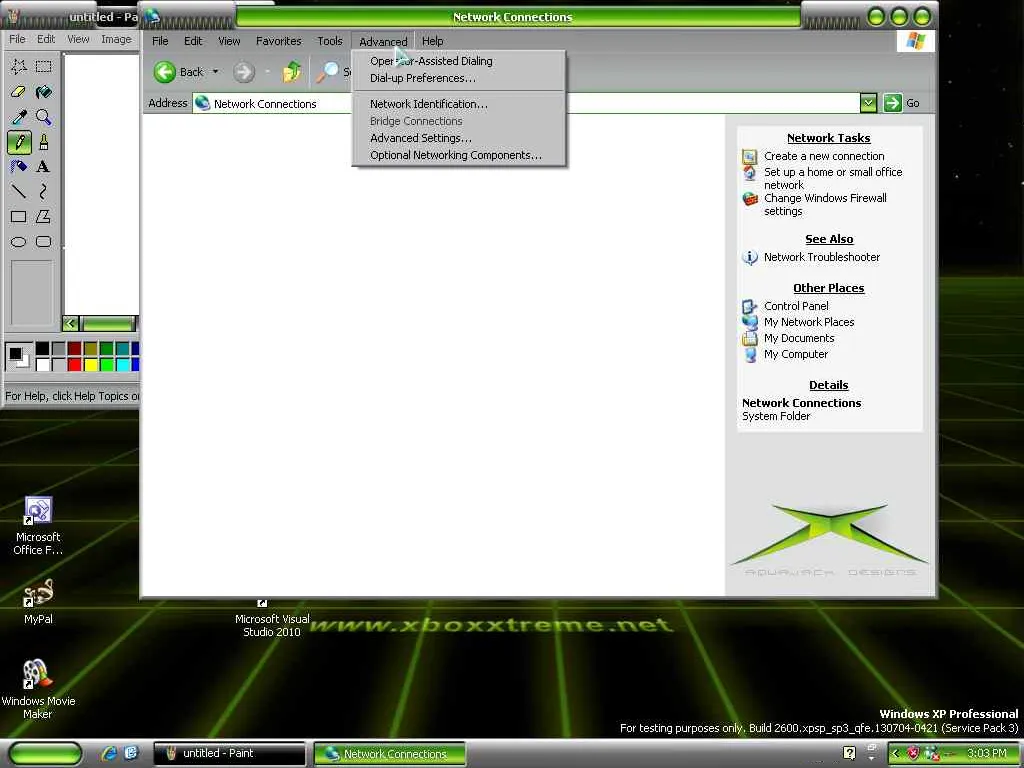
Task: Click the Go button beside address bar
Action: click(x=902, y=103)
